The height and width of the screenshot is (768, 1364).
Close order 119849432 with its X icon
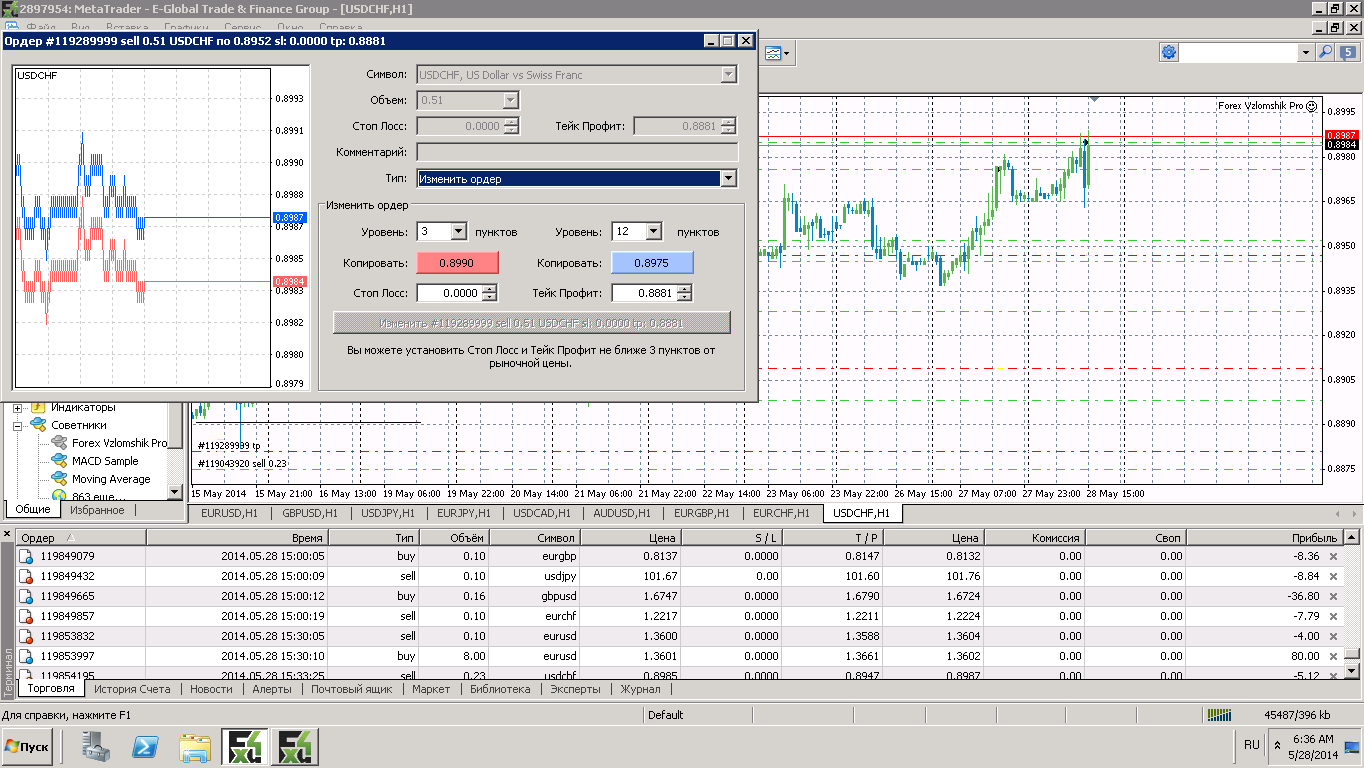1333,576
